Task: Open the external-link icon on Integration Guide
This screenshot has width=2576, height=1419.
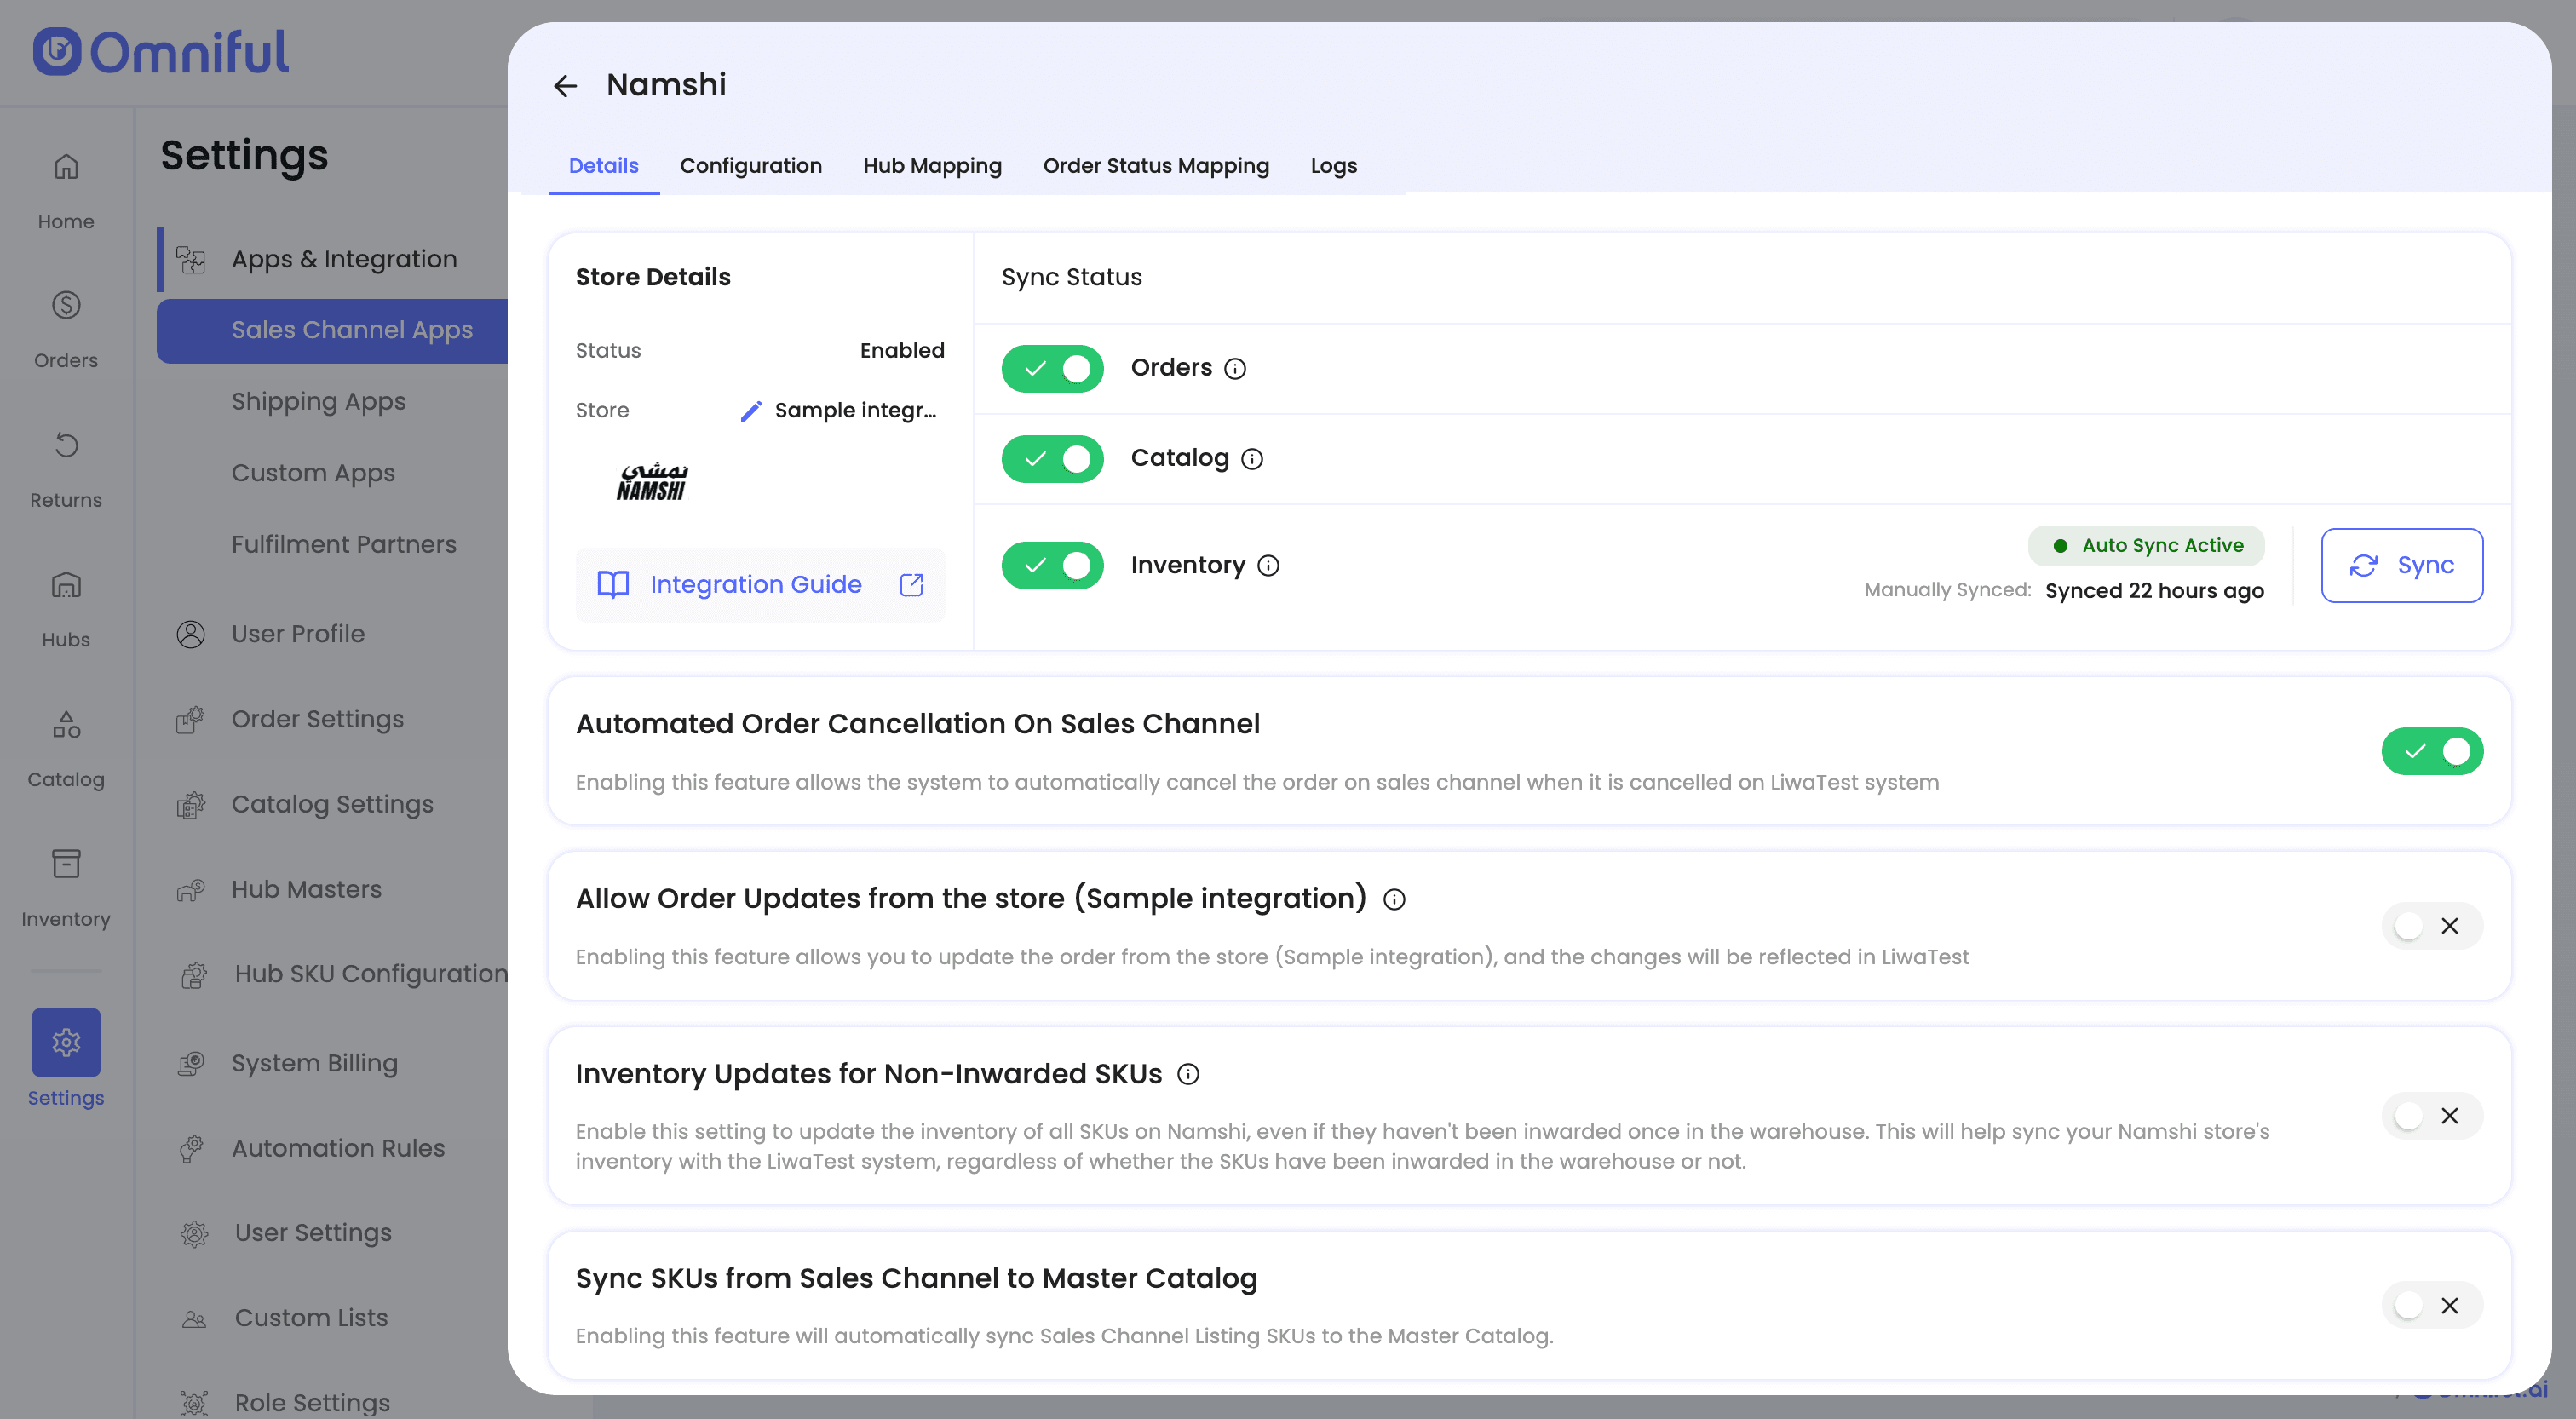Action: pos(911,585)
